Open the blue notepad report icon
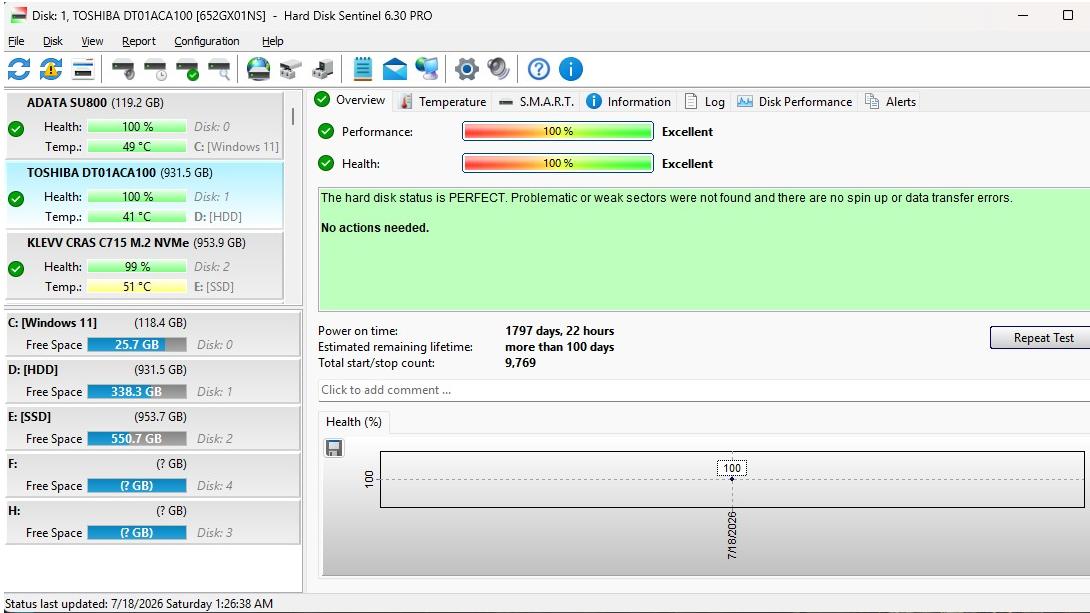Viewport: 1090px width, 613px height. coord(362,69)
